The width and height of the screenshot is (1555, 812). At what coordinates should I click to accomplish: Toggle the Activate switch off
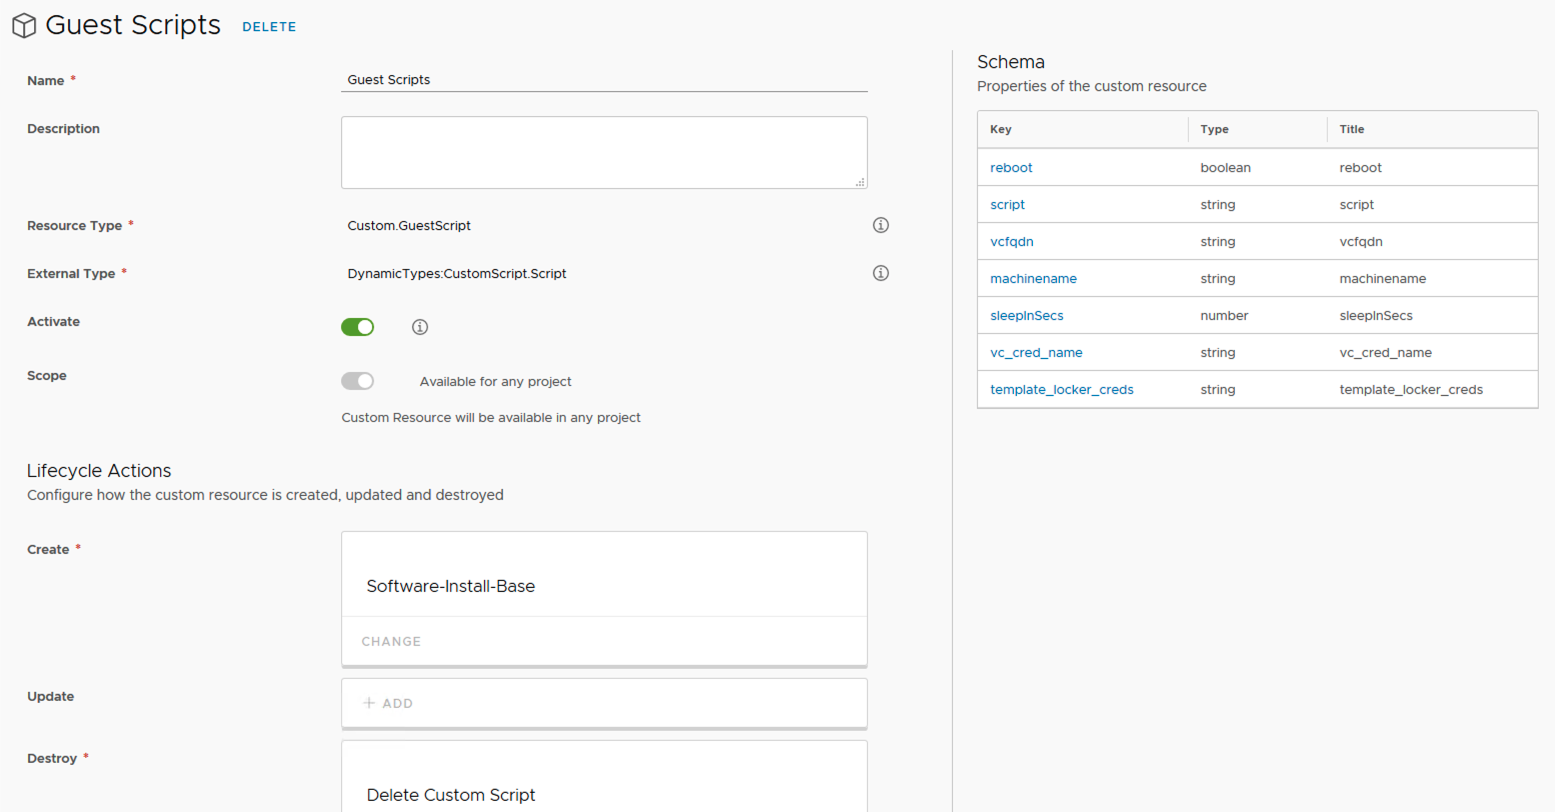pos(358,327)
